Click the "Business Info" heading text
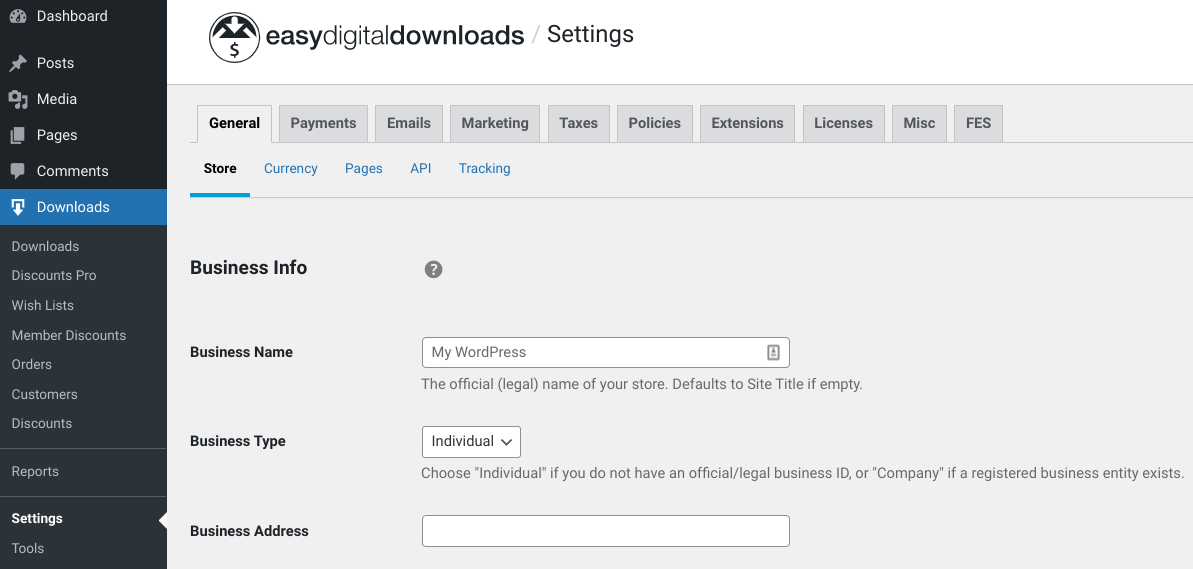 (249, 268)
